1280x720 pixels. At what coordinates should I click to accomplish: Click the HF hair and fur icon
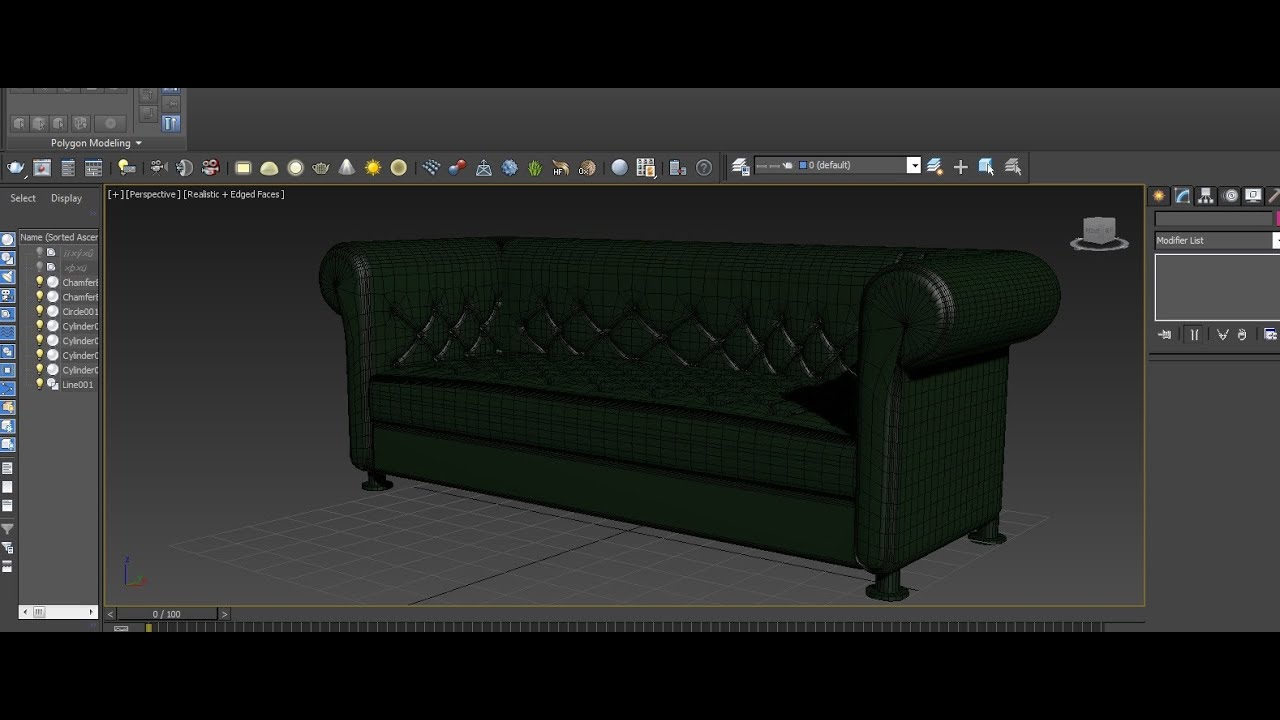point(561,168)
